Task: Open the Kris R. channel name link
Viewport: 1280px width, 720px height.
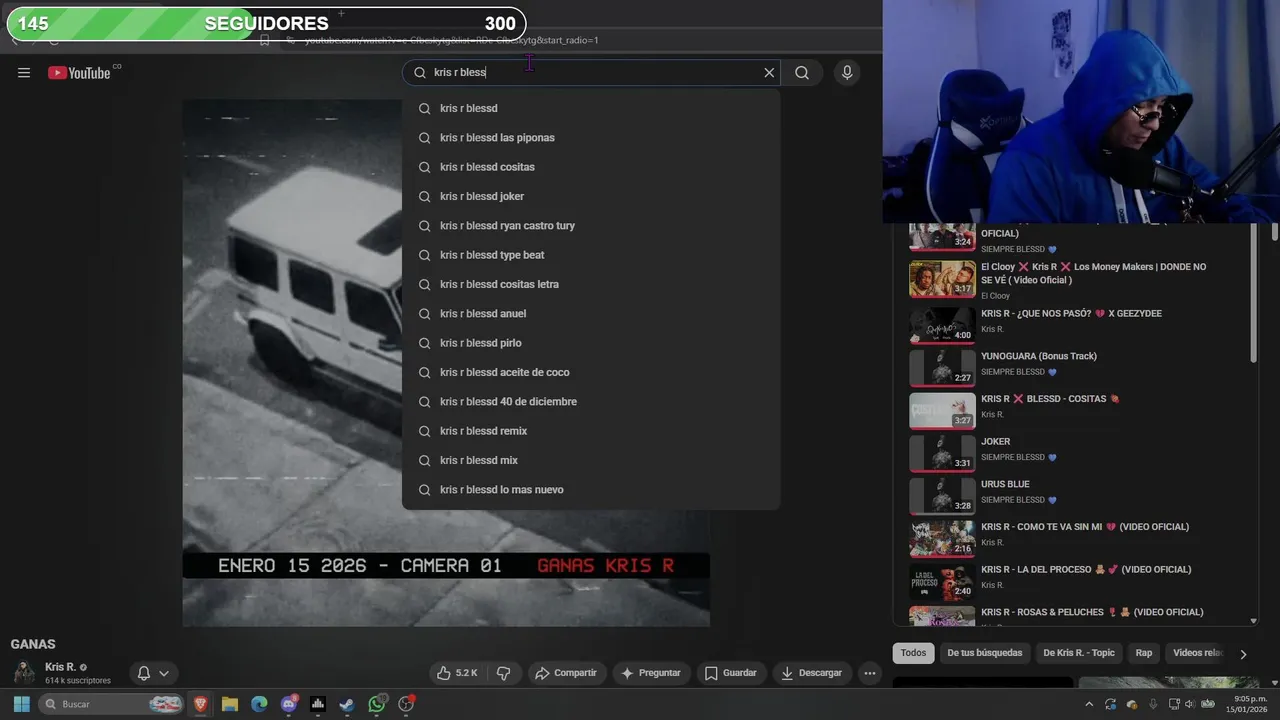Action: pyautogui.click(x=60, y=667)
